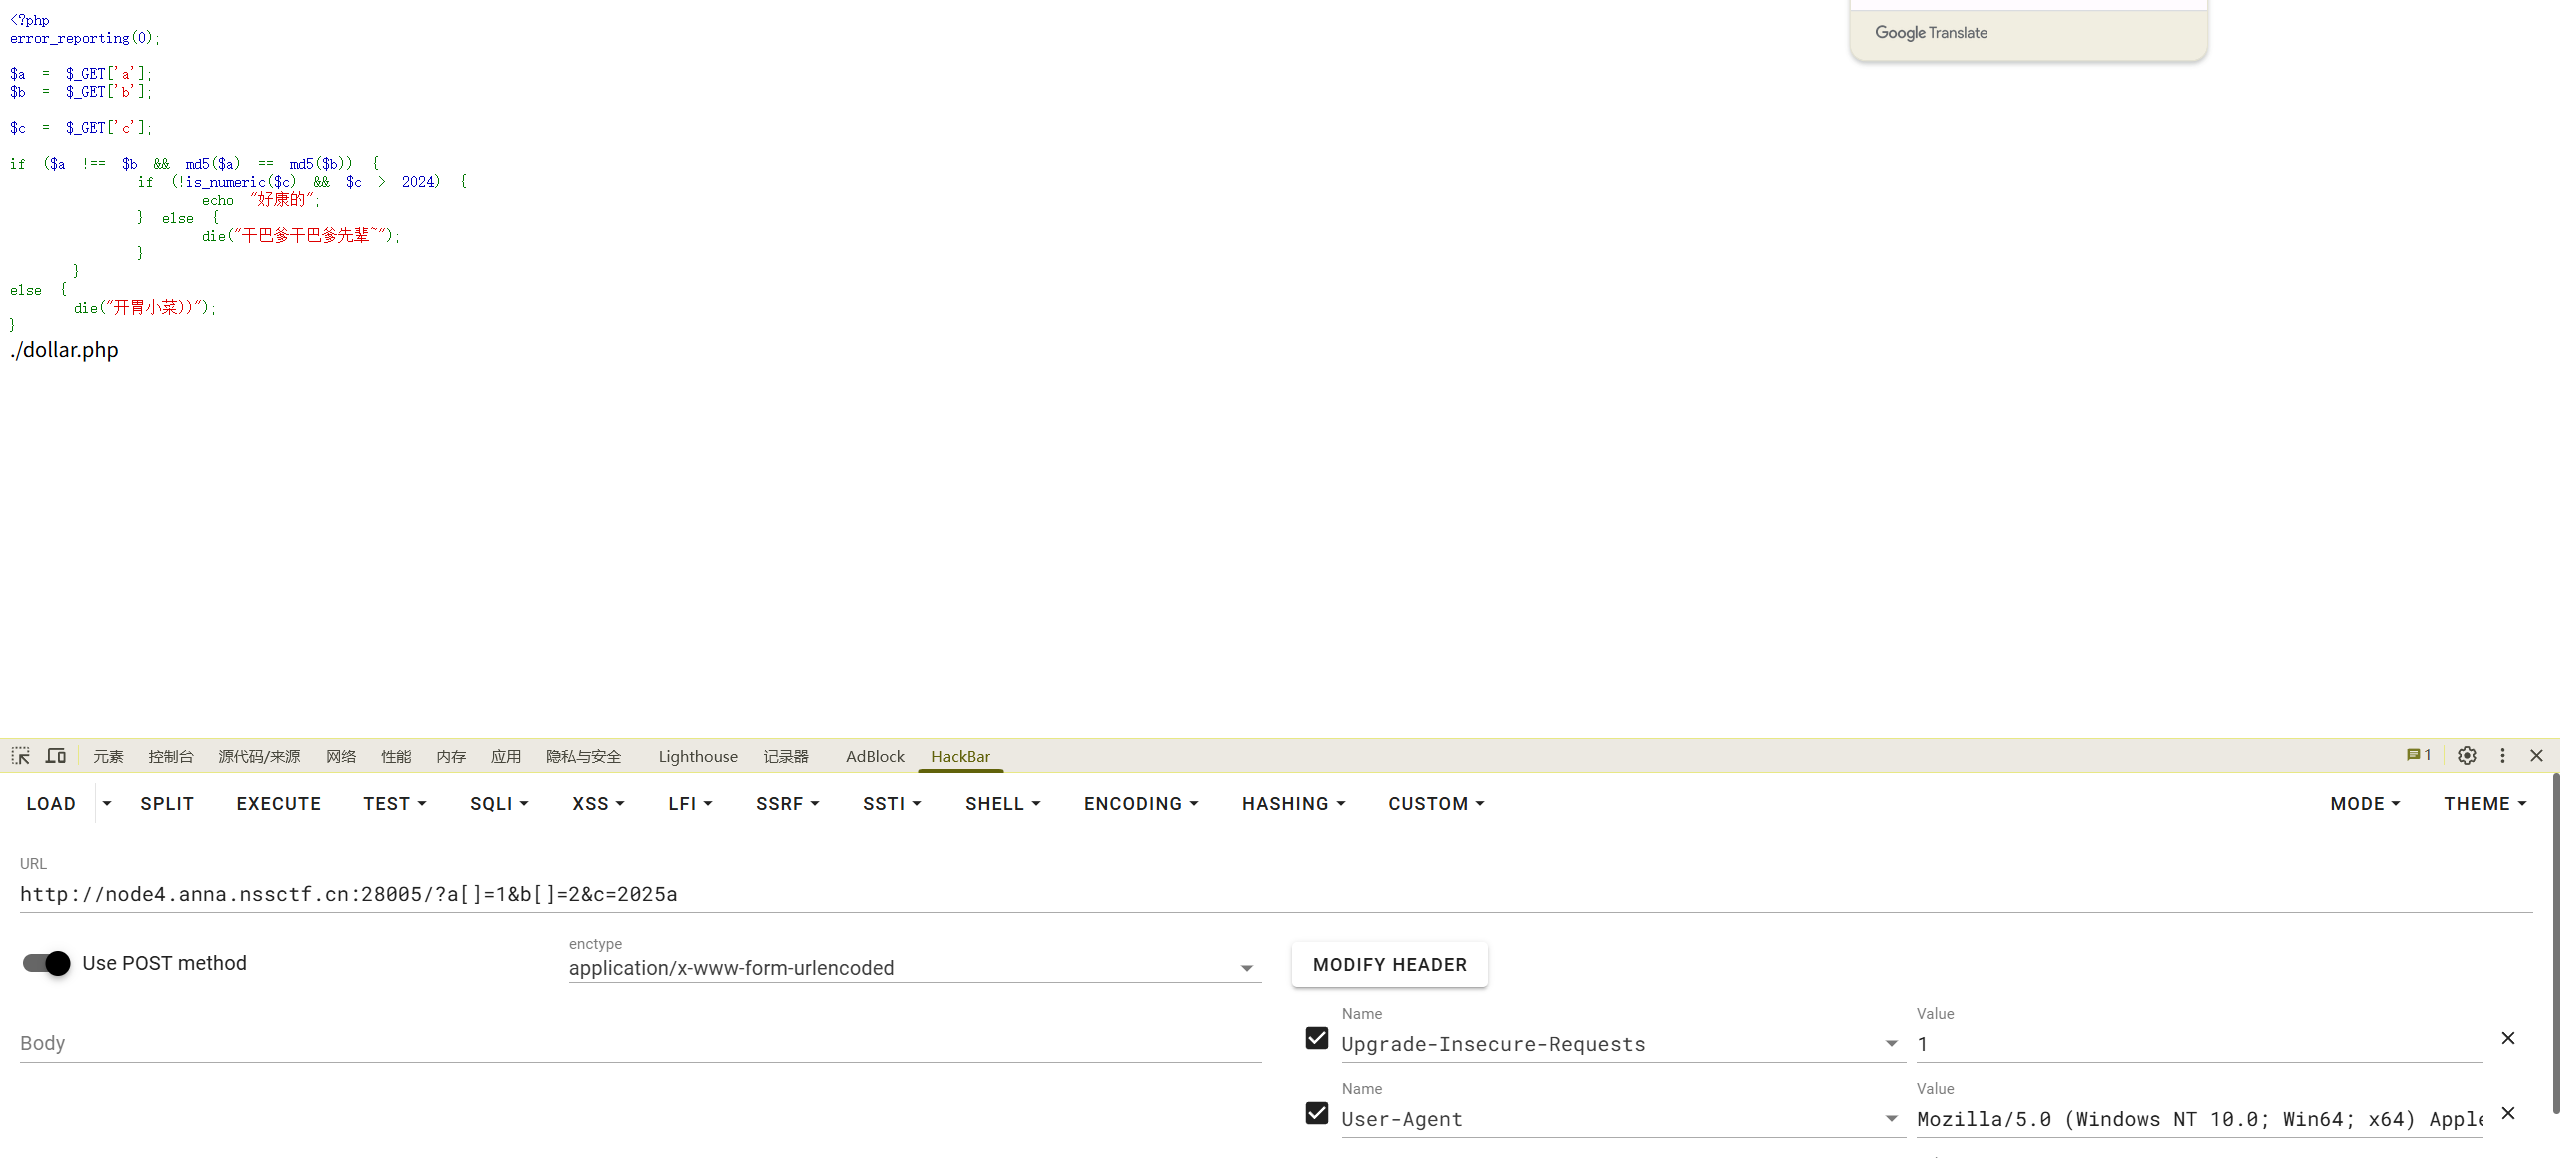Remove the Upgrade-Insecure-Requests header row
This screenshot has height=1158, width=2560.
[x=2507, y=1038]
